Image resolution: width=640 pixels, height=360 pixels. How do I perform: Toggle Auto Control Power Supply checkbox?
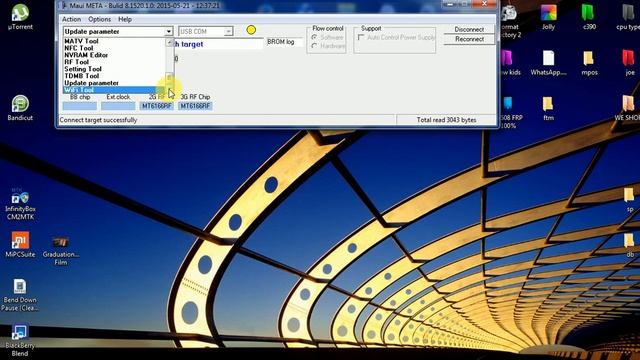361,37
